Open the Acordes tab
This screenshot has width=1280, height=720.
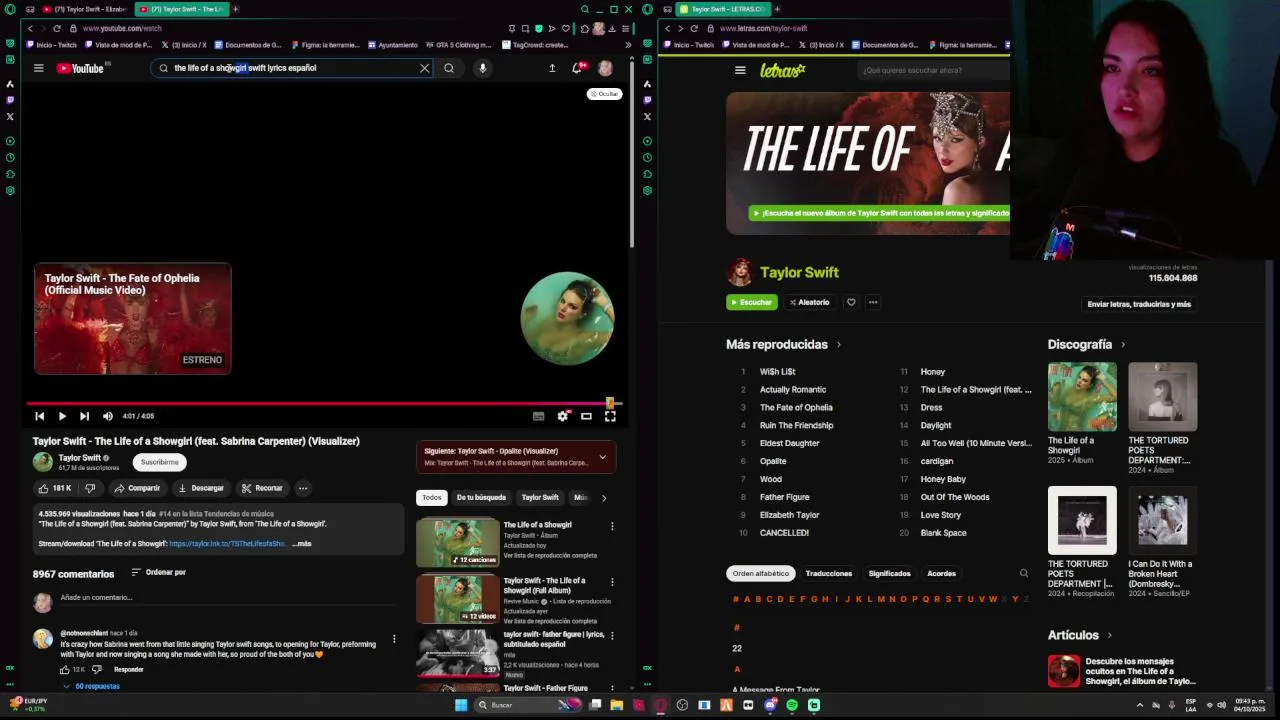click(941, 574)
